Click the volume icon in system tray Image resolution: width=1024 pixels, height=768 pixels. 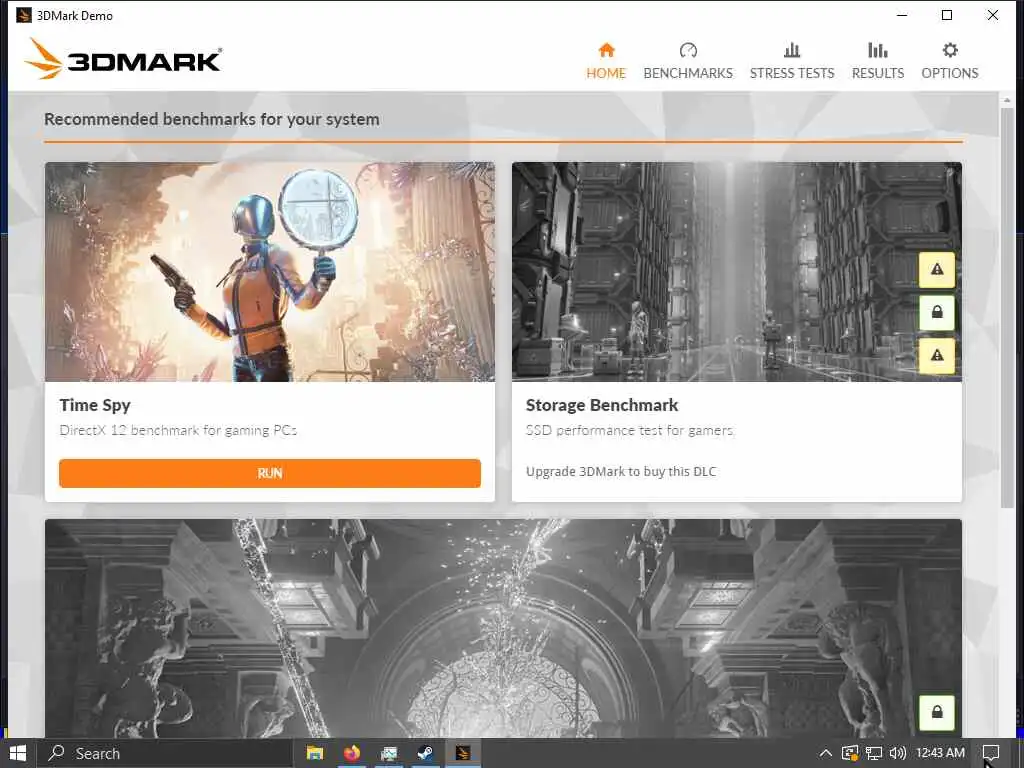[898, 754]
